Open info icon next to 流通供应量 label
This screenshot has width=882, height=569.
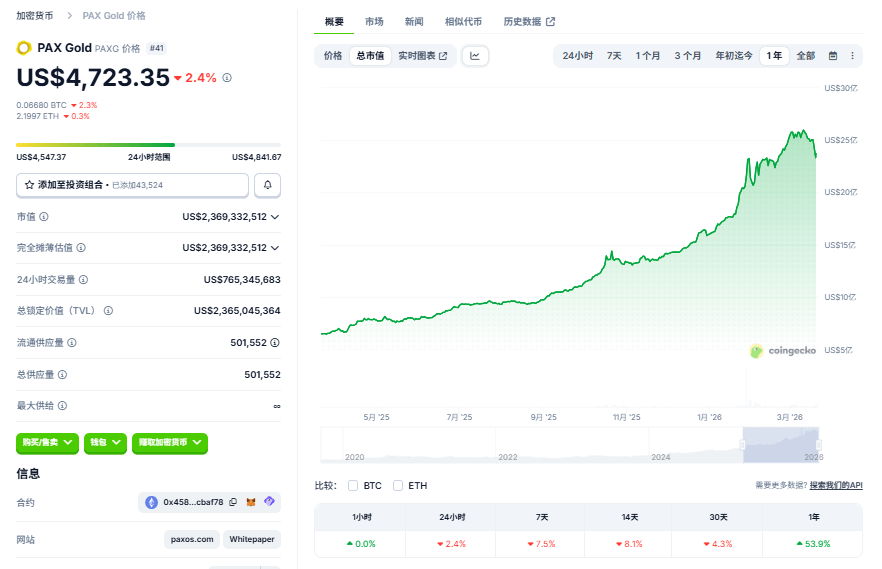point(72,342)
